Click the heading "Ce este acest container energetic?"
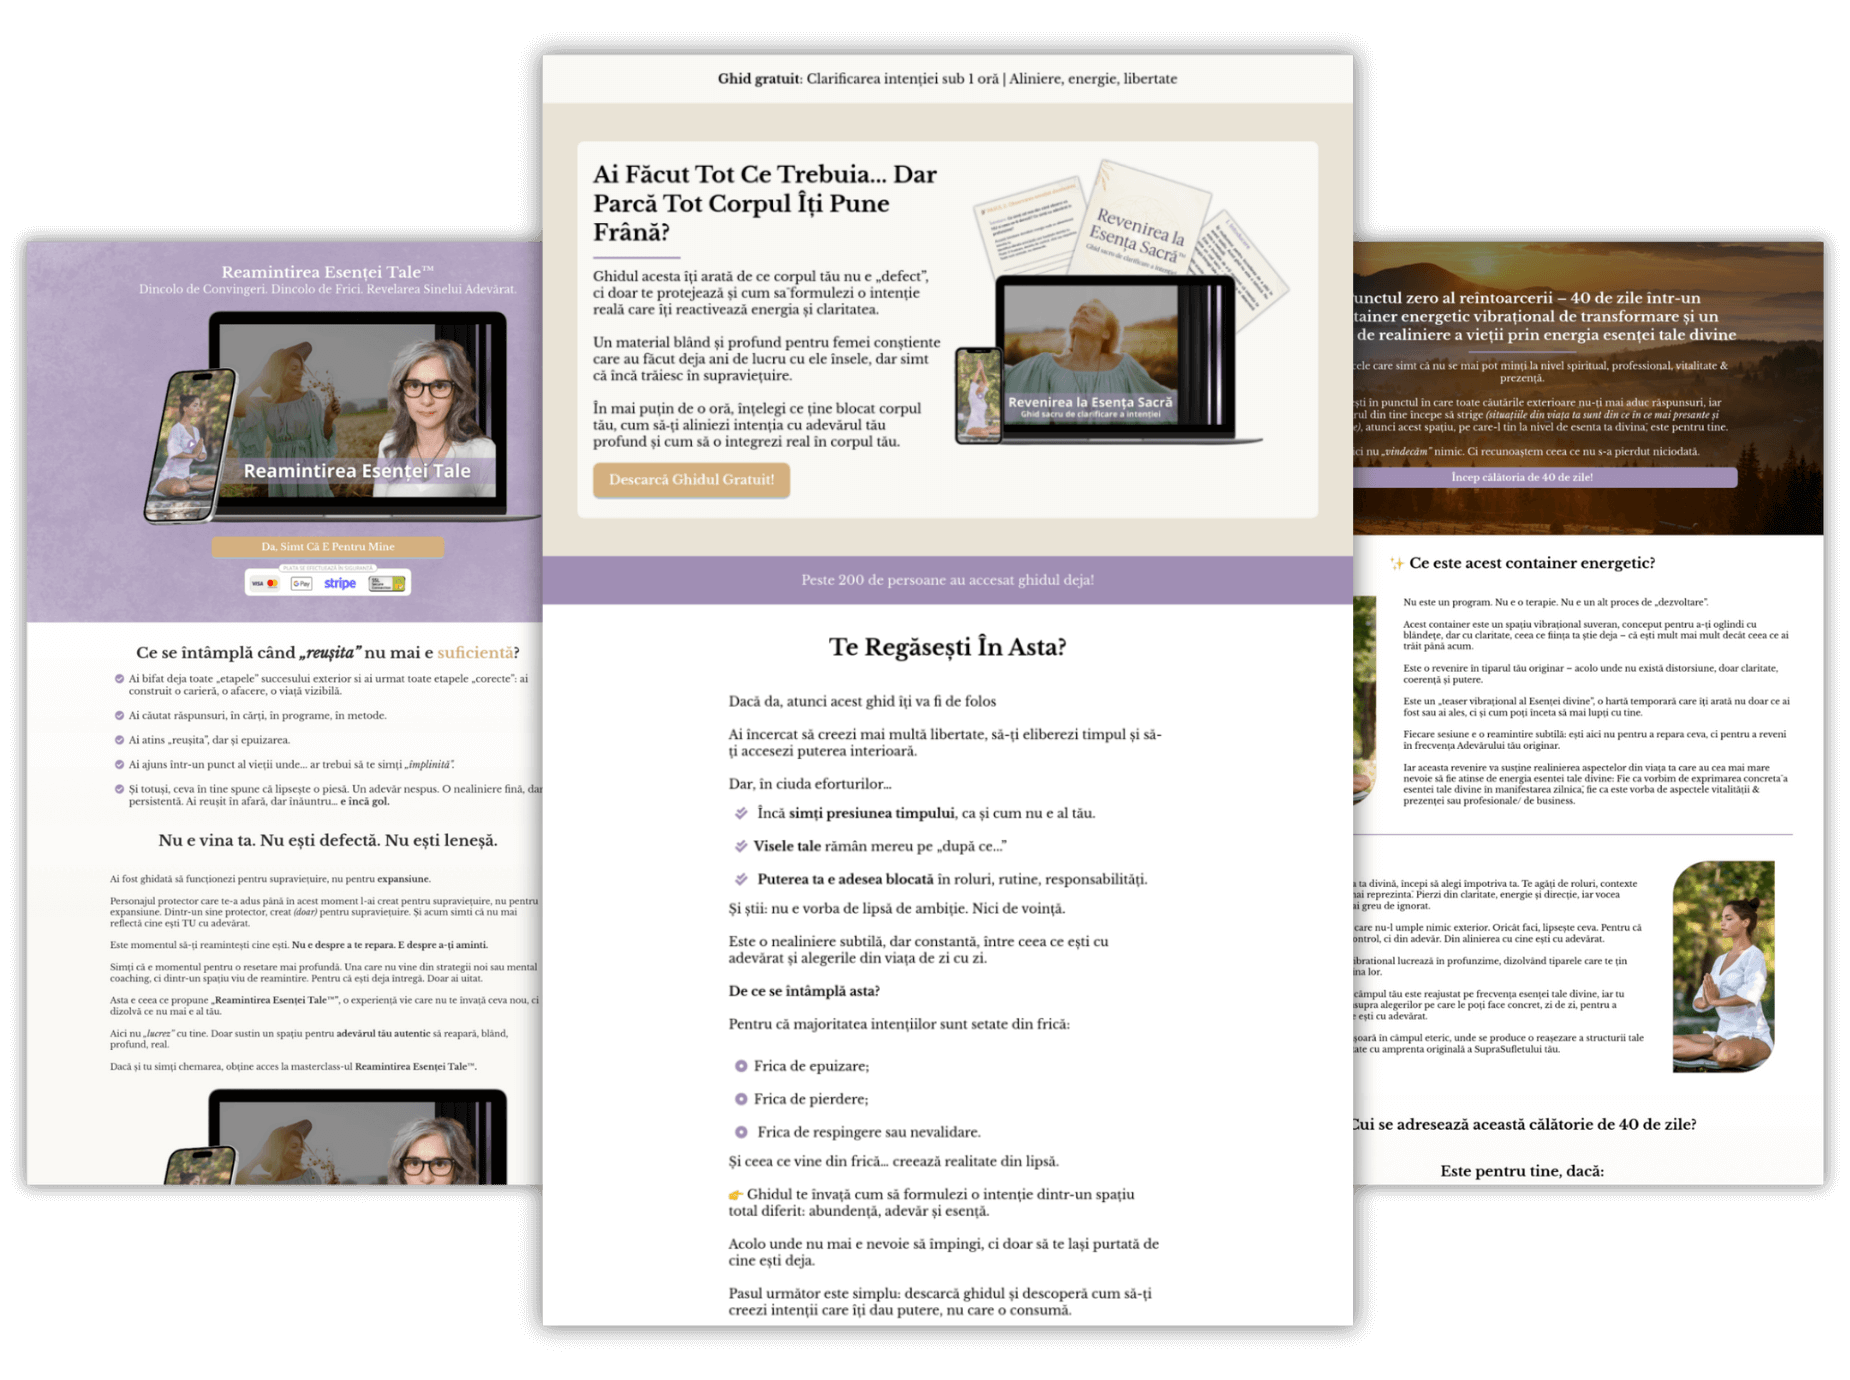The image size is (1850, 1380). click(1531, 563)
